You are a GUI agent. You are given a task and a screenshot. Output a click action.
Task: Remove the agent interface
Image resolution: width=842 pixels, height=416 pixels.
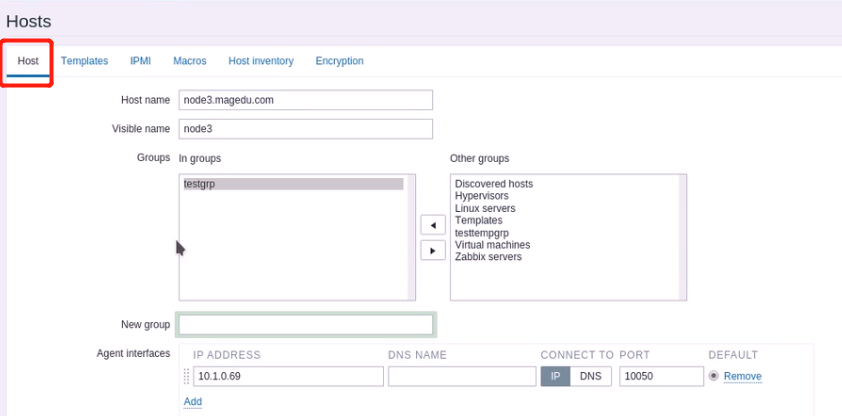pyautogui.click(x=743, y=376)
